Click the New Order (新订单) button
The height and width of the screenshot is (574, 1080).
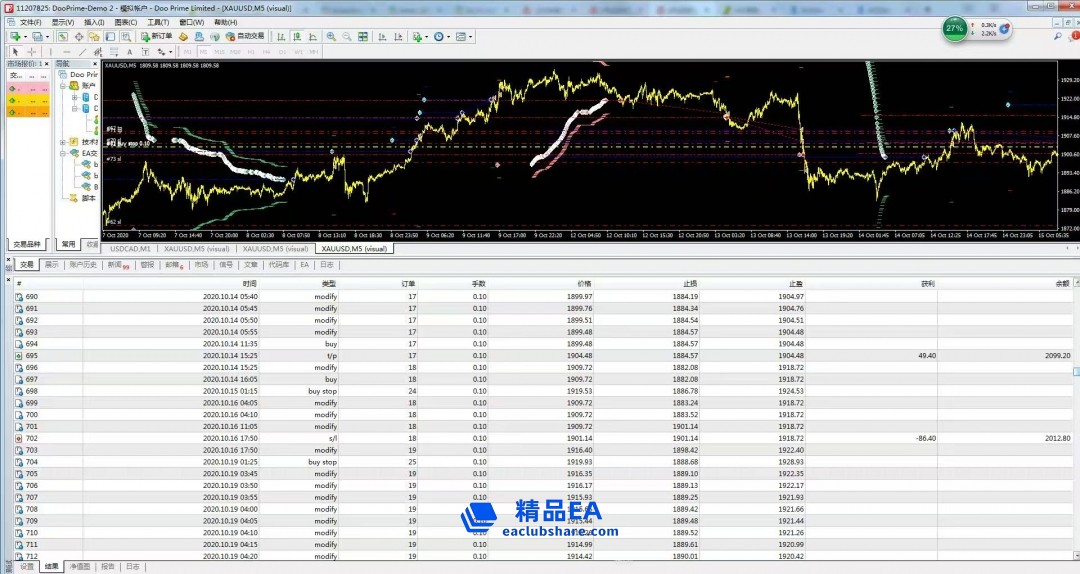tap(157, 36)
